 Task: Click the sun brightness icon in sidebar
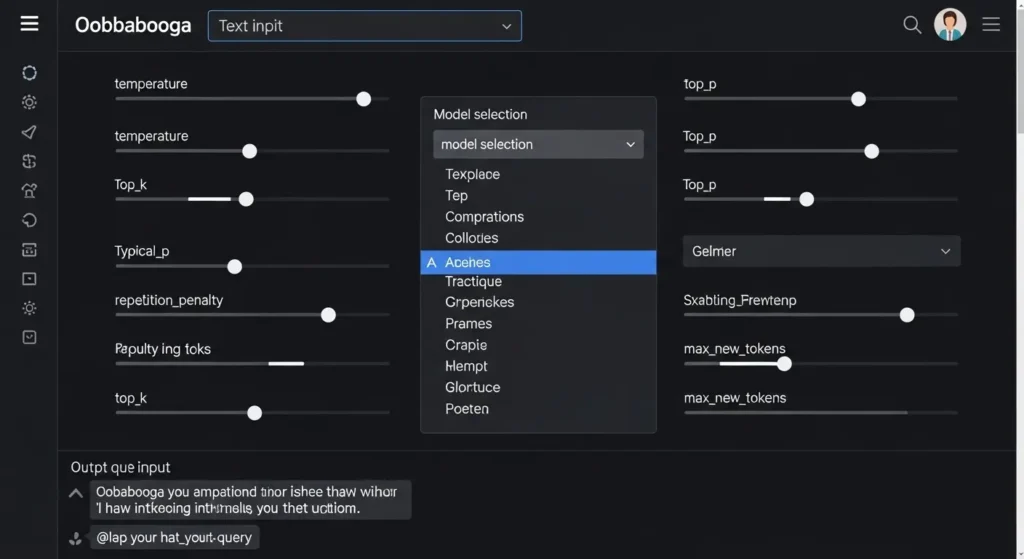coord(29,308)
